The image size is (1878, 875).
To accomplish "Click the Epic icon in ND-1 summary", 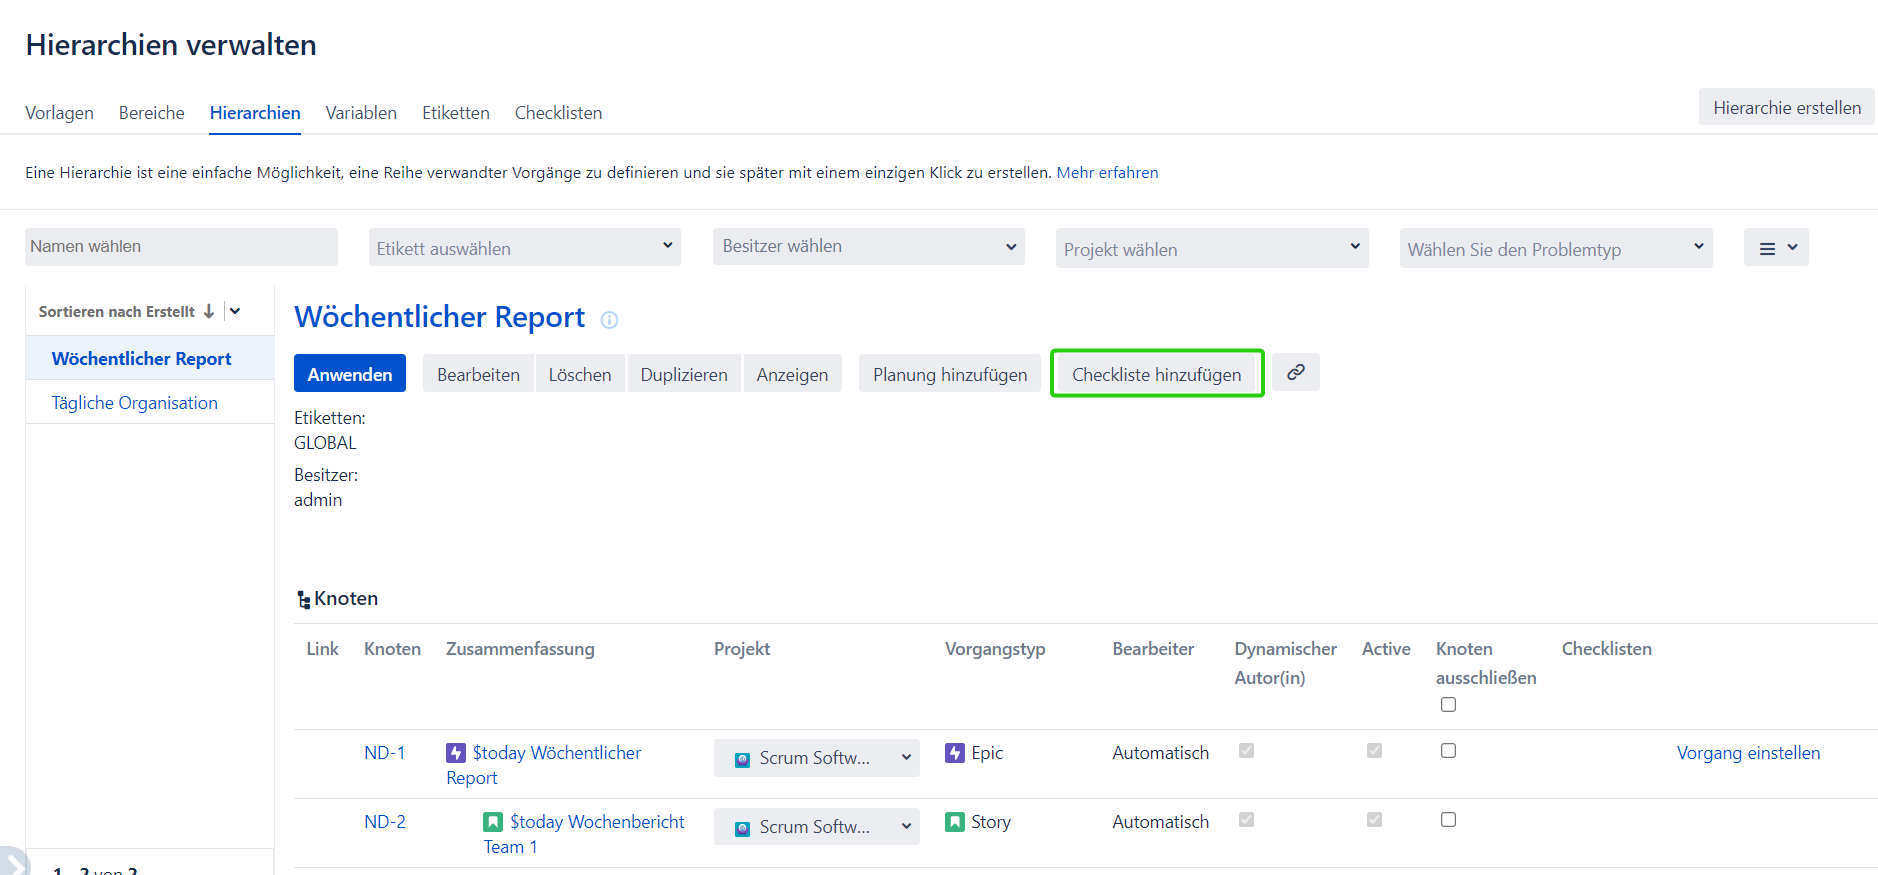I will pos(456,753).
